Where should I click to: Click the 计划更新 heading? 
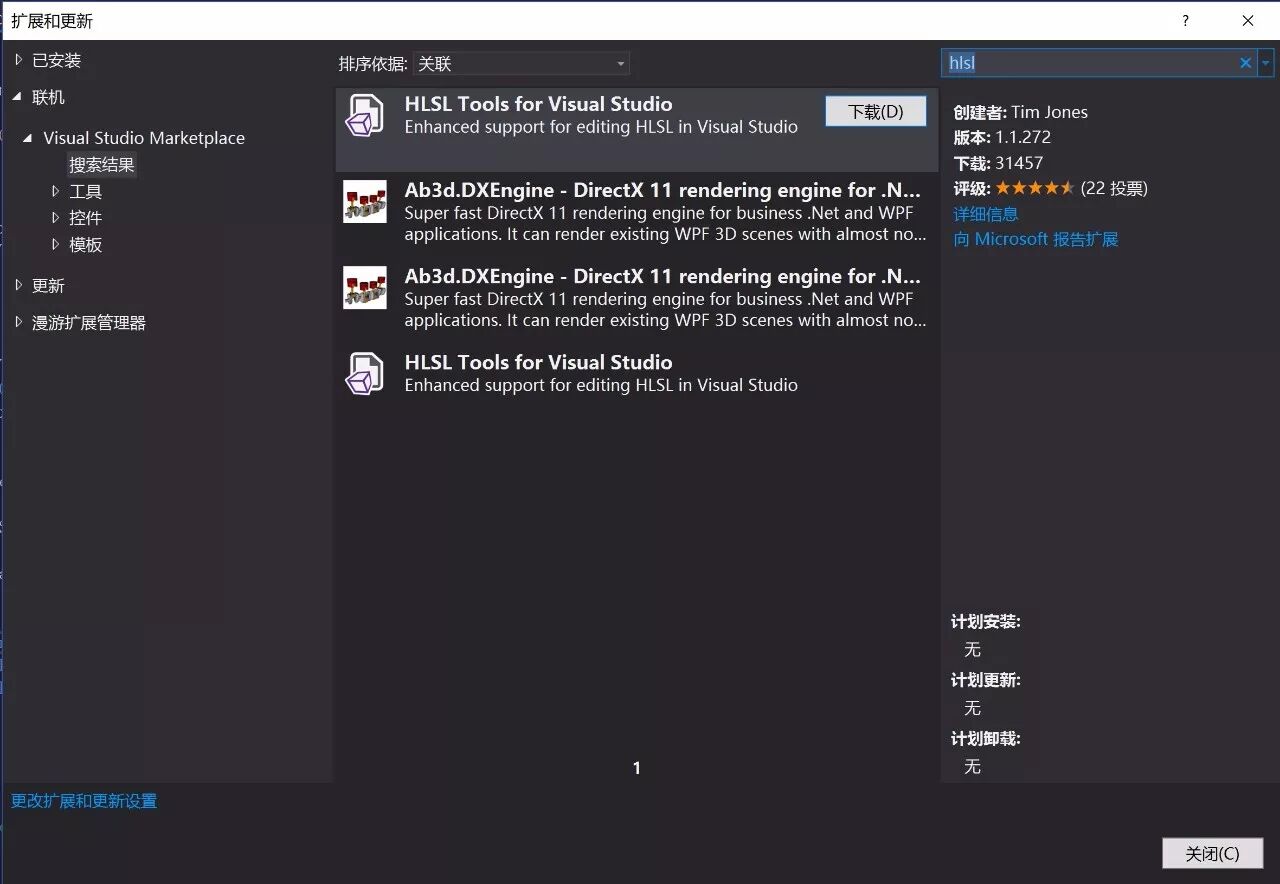point(985,680)
